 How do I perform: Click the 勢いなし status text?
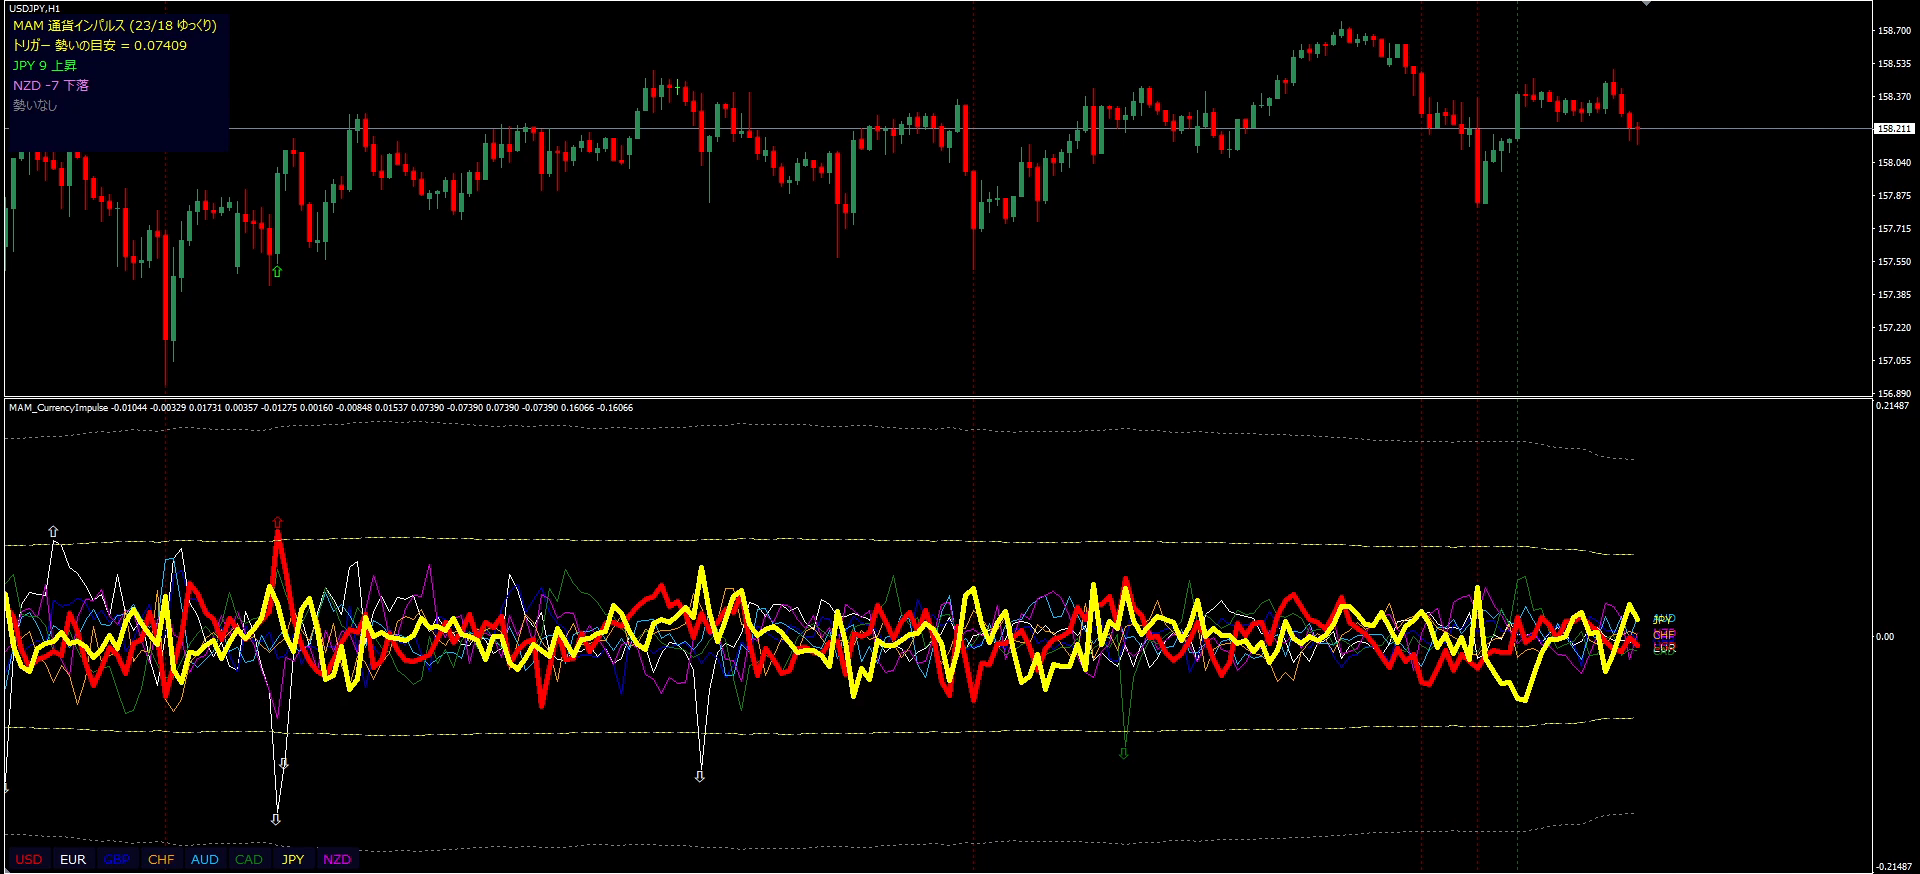[35, 105]
